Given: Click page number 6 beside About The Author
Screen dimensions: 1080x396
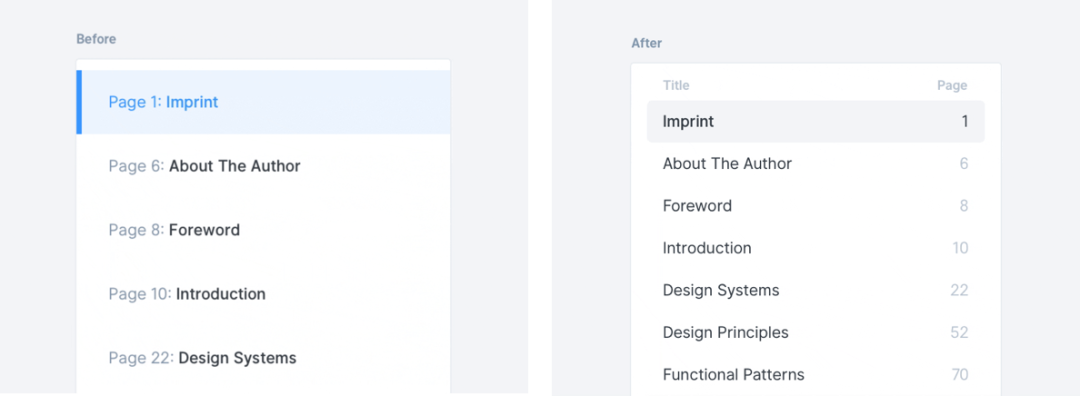Looking at the screenshot, I should [x=964, y=164].
